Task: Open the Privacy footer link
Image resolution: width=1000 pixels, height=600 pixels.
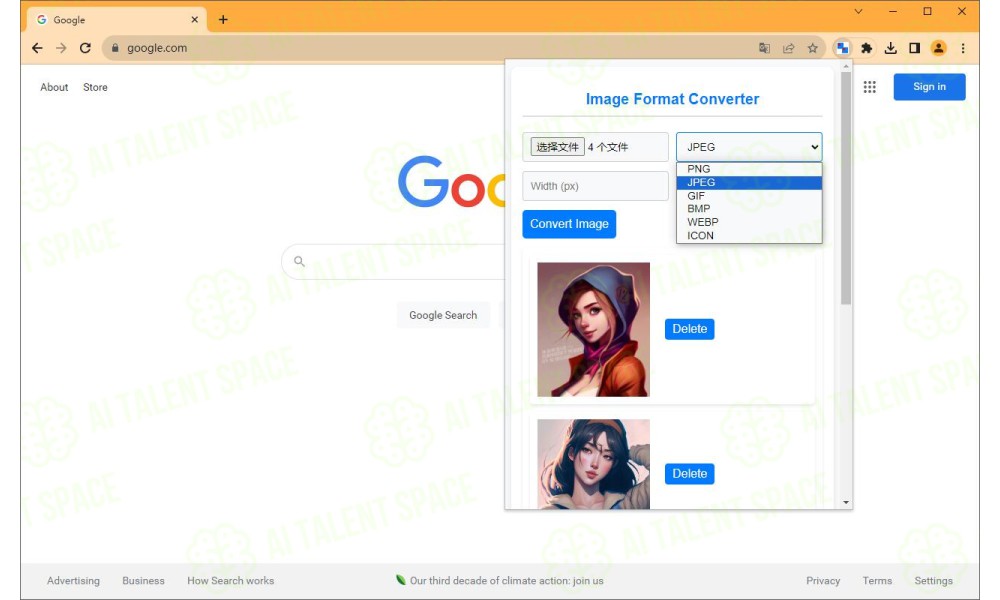Action: click(823, 581)
